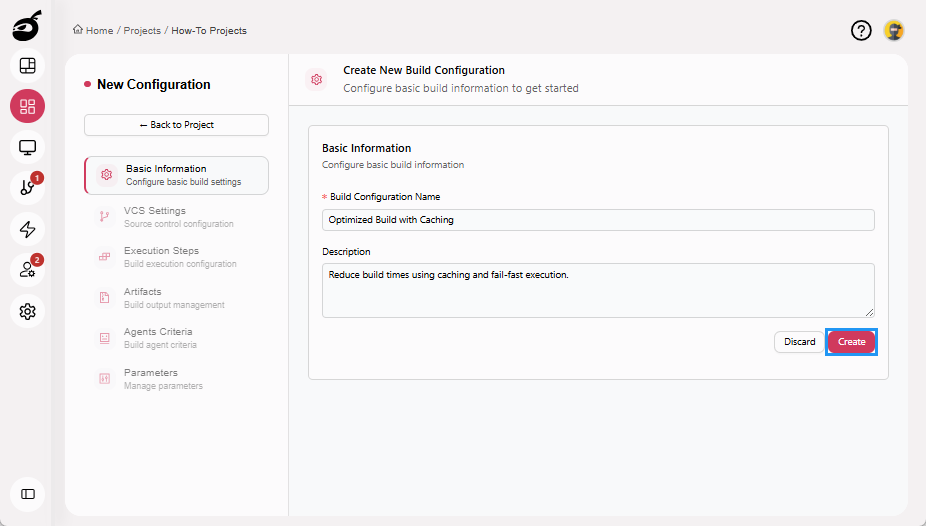Viewport: 926px width, 526px height.
Task: Open the user avatar profile menu
Action: (x=894, y=30)
